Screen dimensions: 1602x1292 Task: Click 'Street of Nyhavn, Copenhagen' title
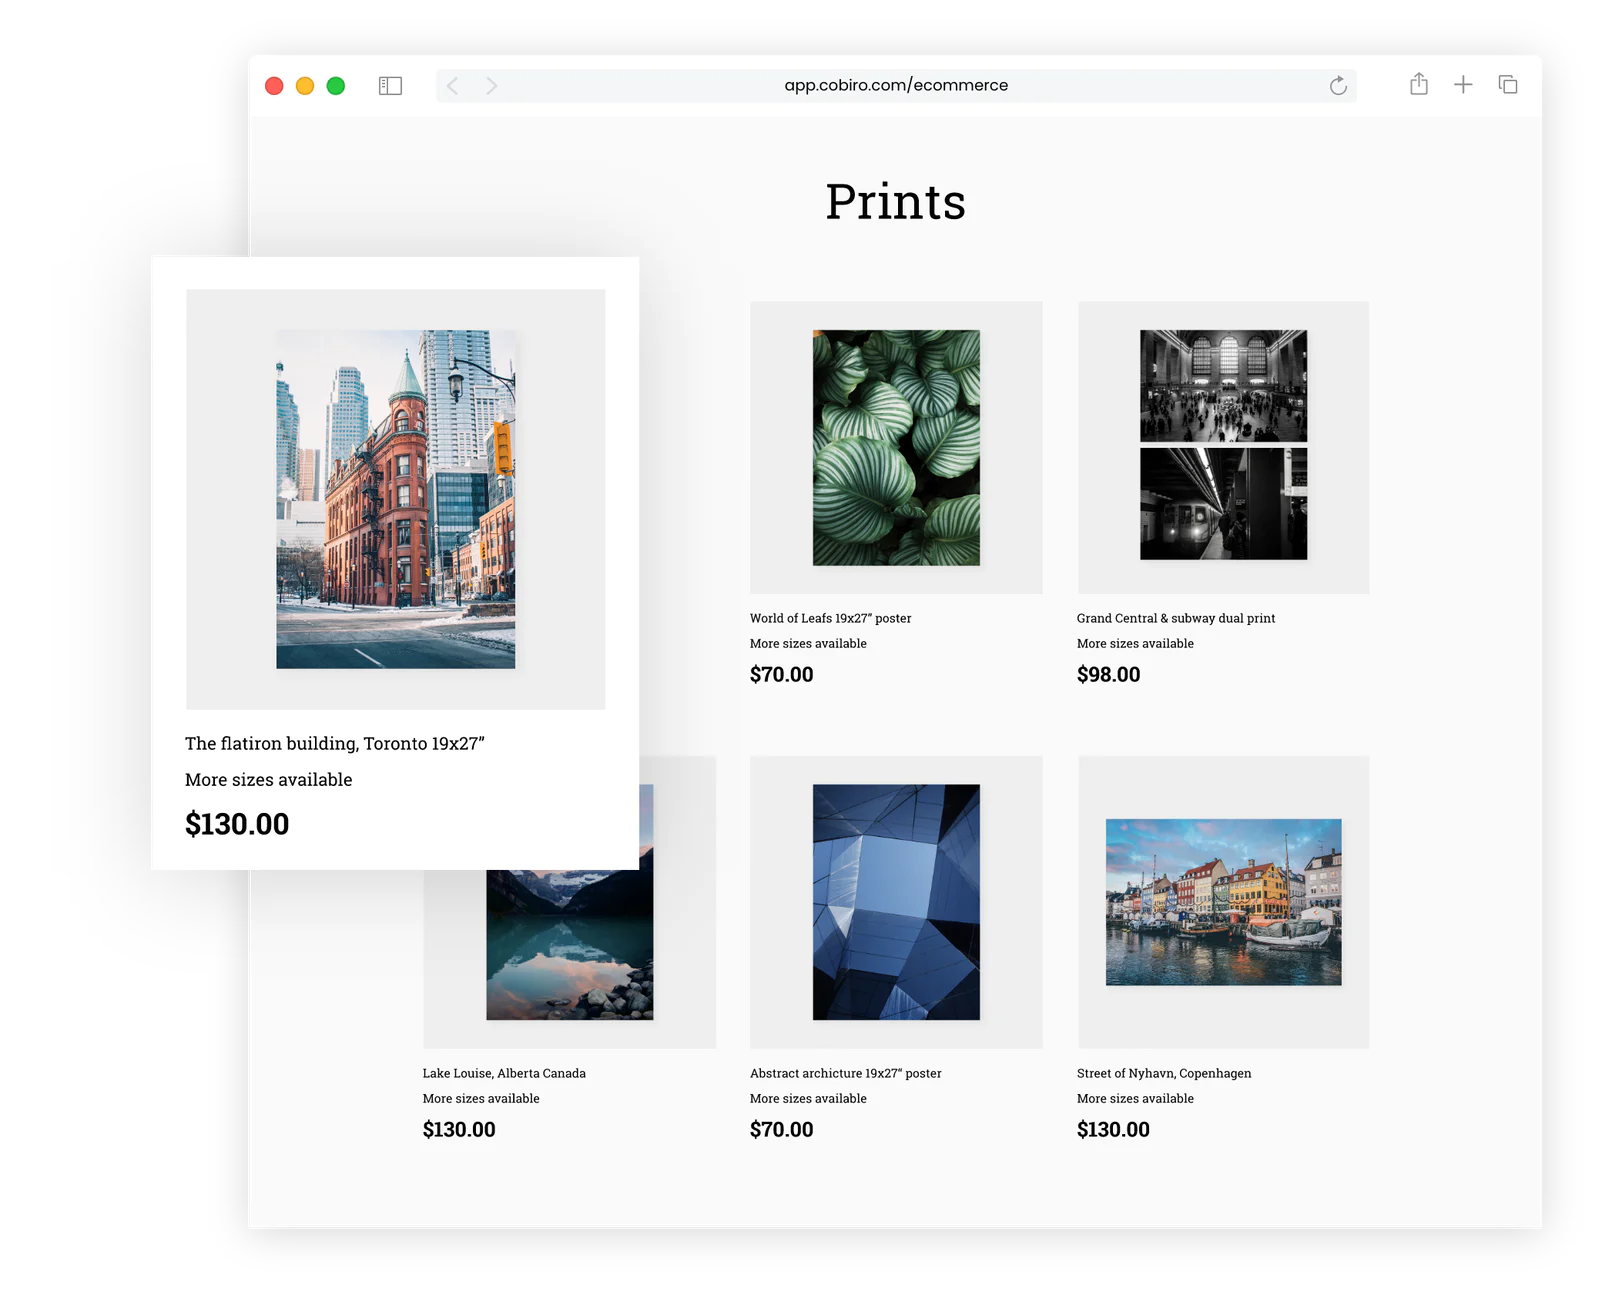tap(1163, 1073)
